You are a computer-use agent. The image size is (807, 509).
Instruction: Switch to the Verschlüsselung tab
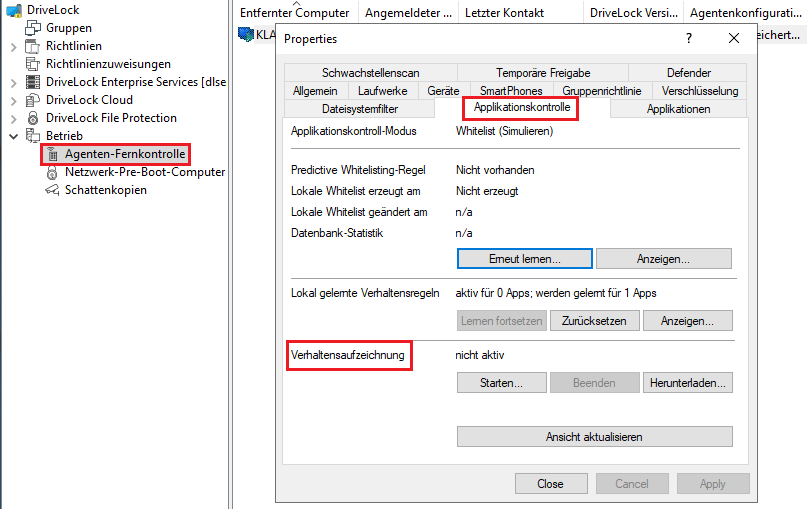pos(700,91)
